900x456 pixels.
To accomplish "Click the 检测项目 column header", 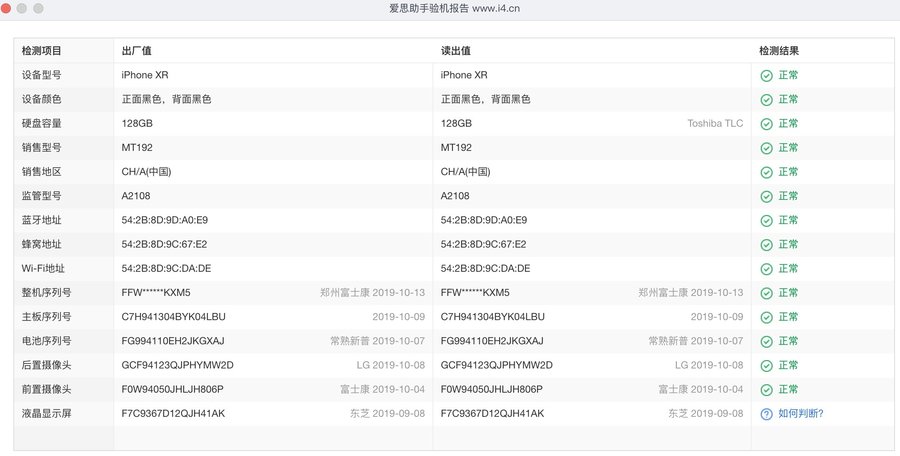I will click(41, 51).
